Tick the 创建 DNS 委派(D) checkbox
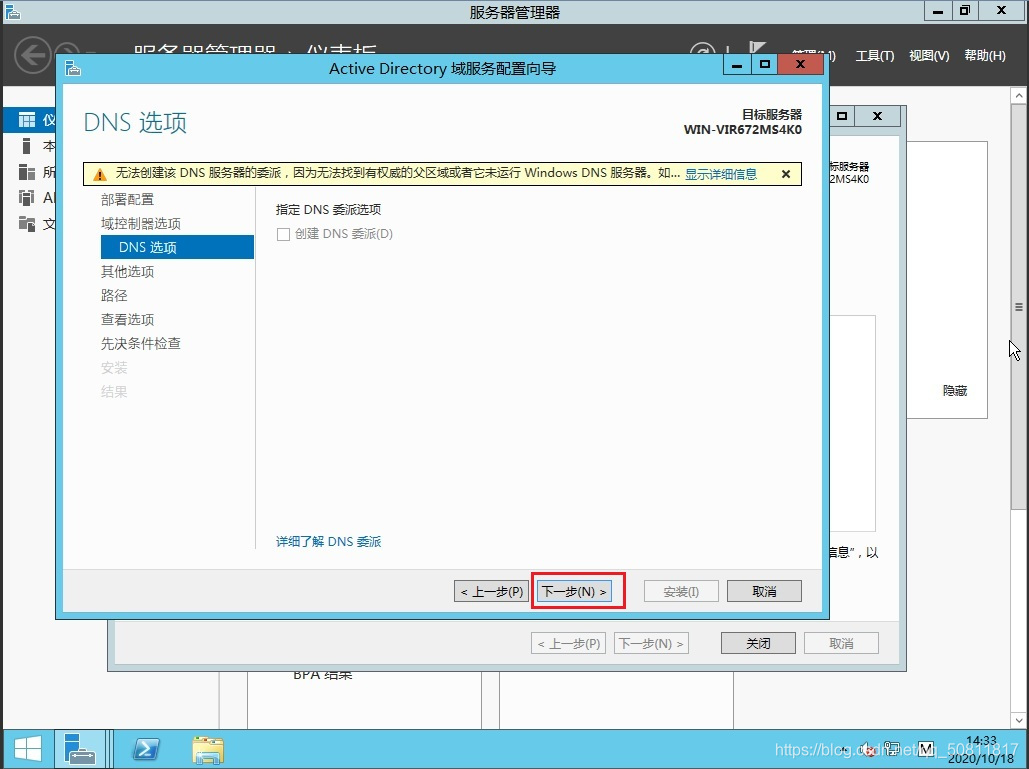Screen dimensions: 1029x769 tap(284, 234)
